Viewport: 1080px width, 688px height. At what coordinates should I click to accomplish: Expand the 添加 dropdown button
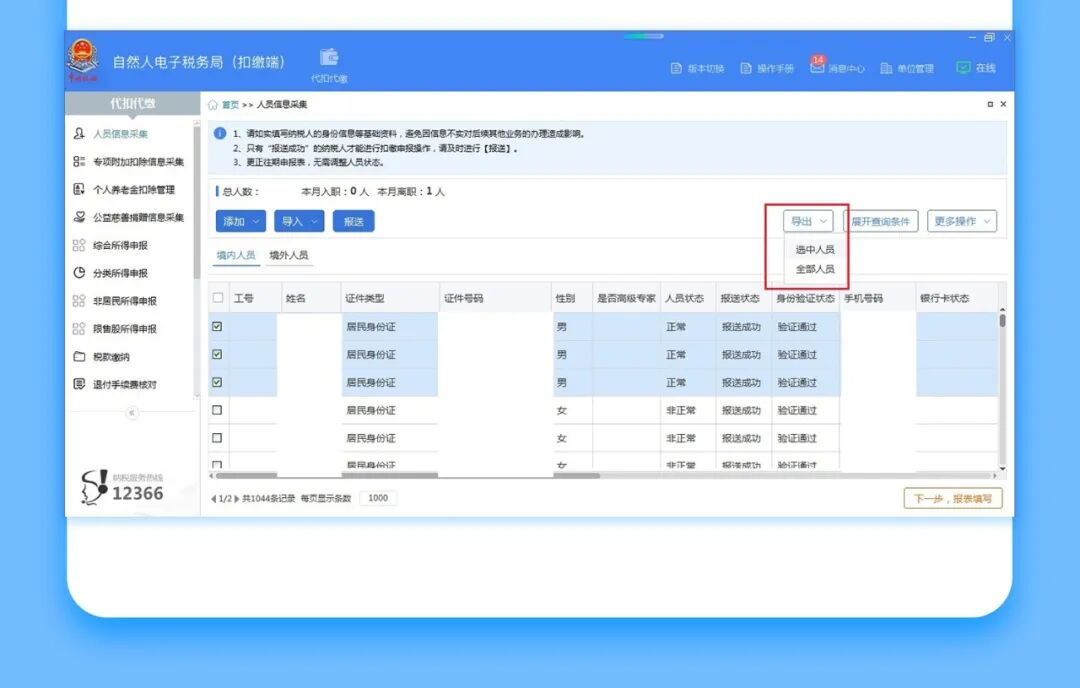(241, 221)
